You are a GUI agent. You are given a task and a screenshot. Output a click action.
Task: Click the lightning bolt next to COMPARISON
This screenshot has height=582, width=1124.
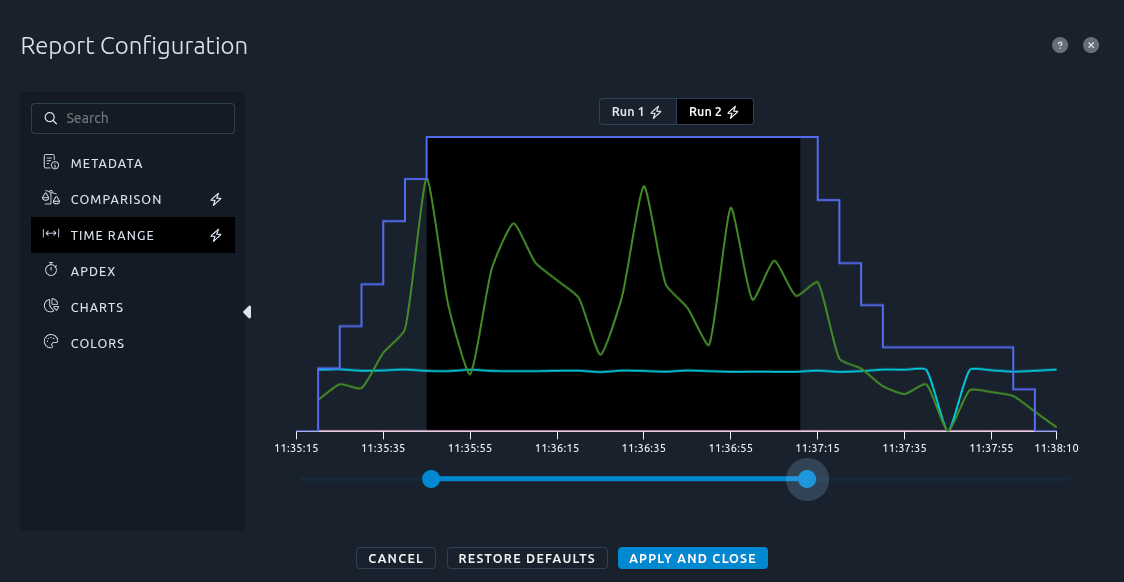[x=216, y=199]
